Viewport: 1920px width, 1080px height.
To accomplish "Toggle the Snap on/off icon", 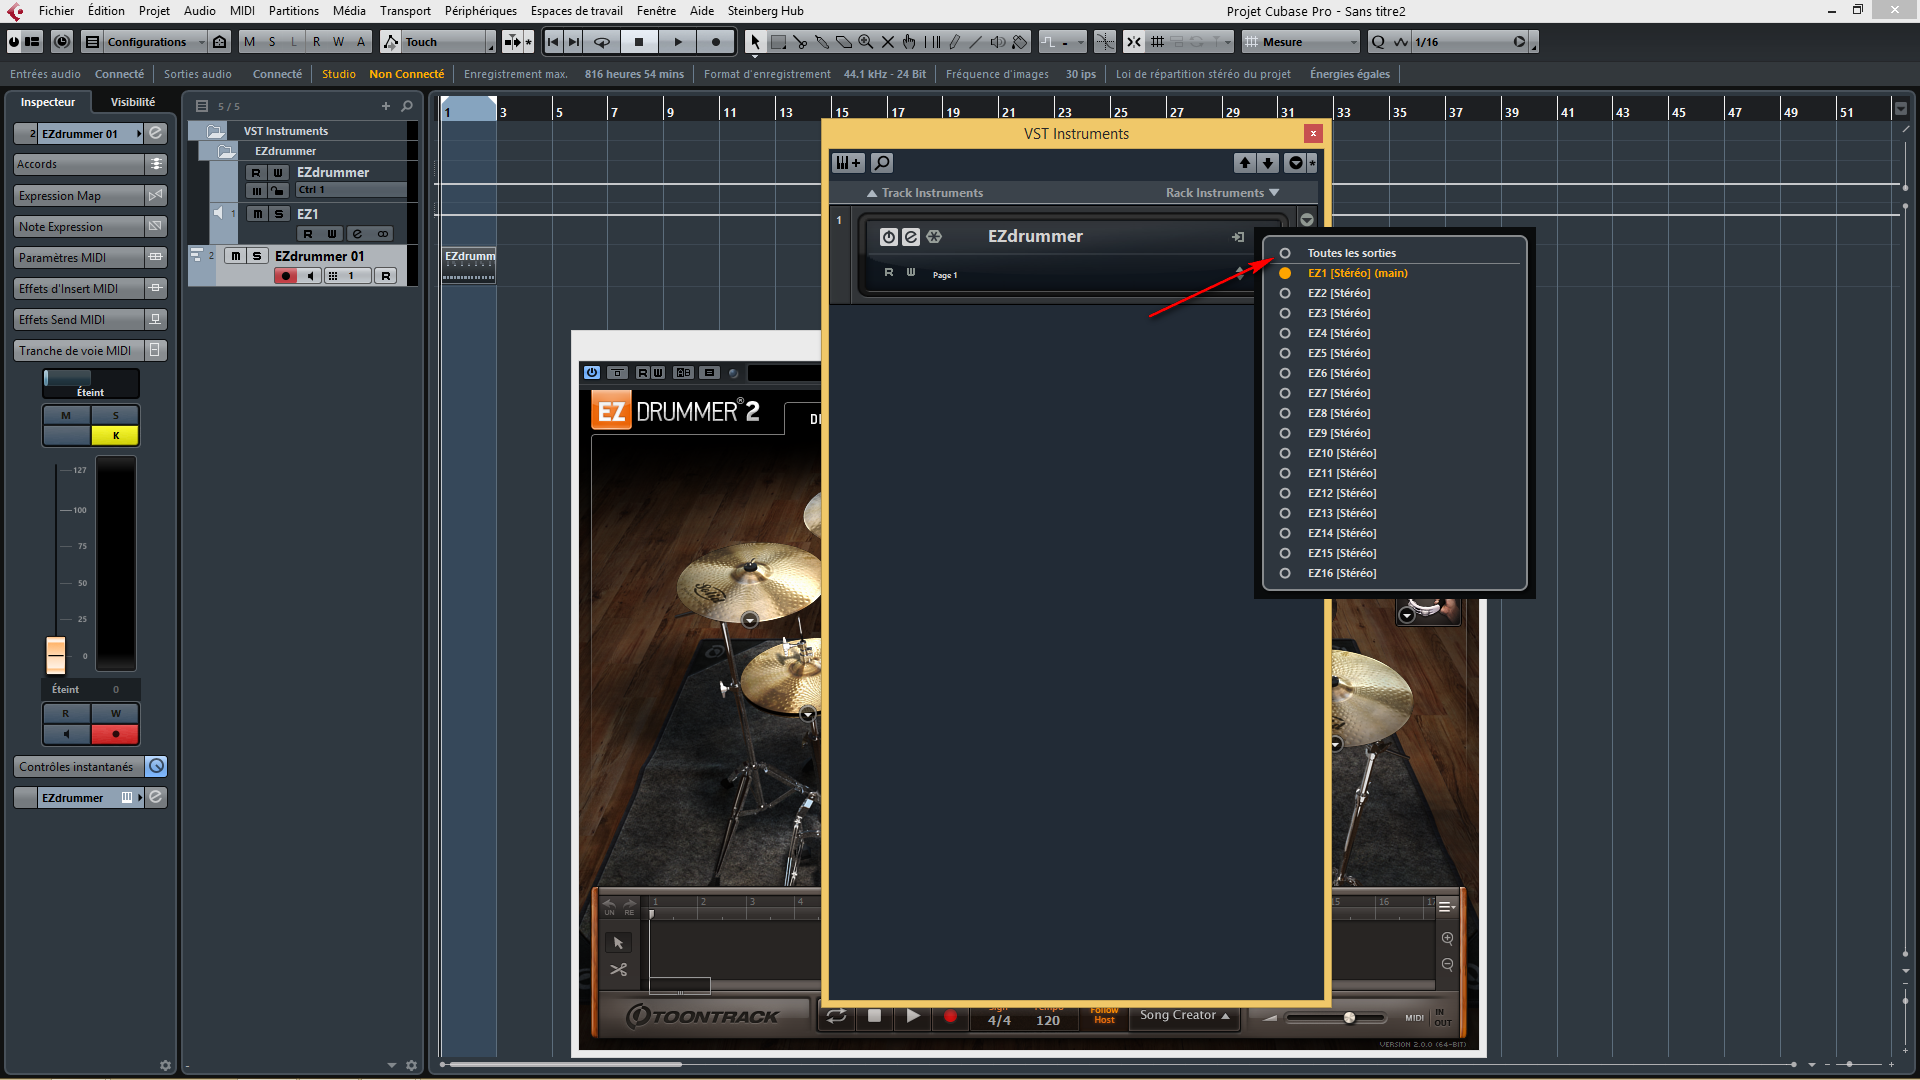I will 1133,42.
